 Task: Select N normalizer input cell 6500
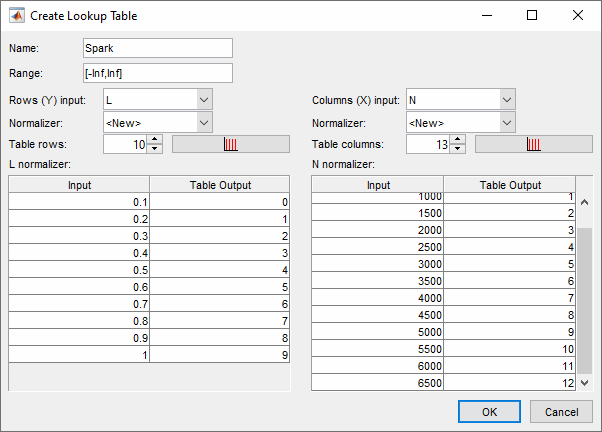point(378,382)
